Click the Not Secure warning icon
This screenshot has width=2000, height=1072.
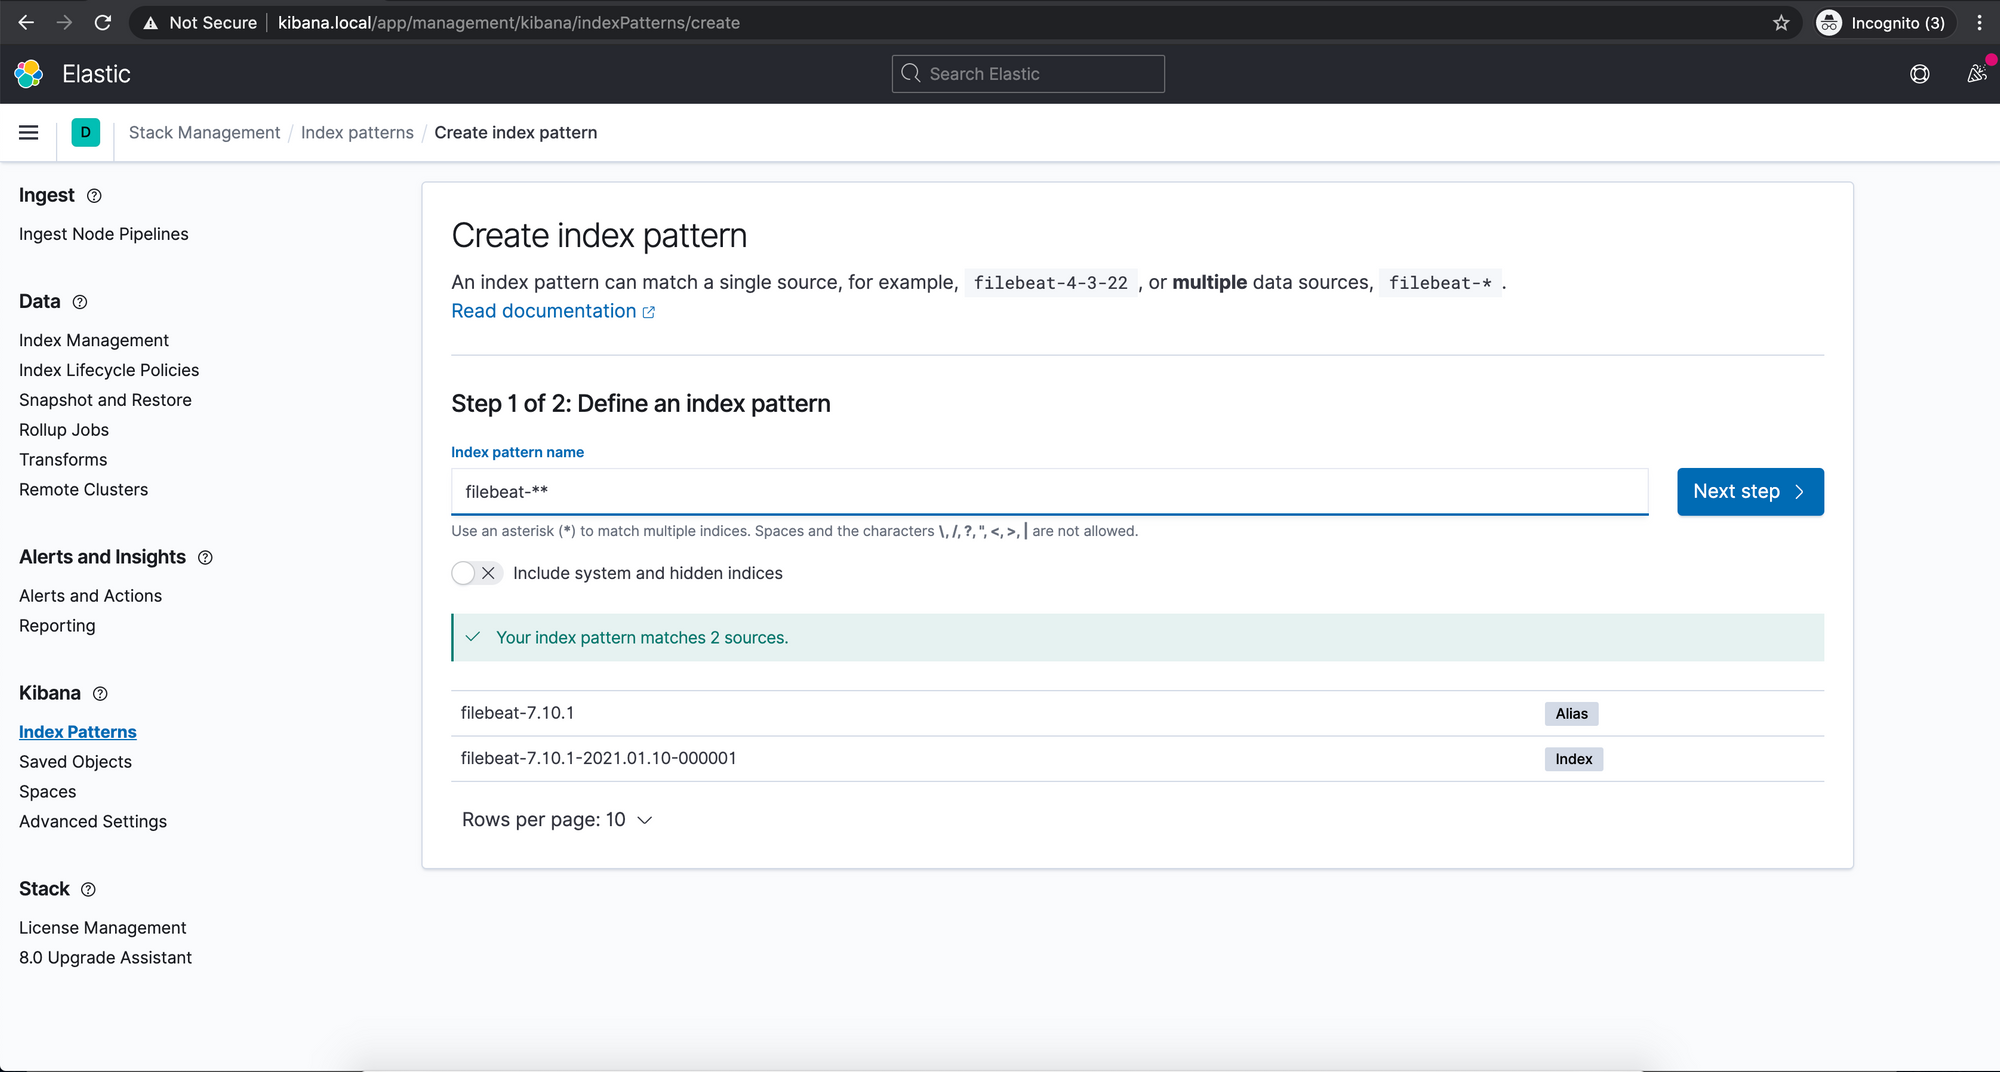[x=151, y=22]
